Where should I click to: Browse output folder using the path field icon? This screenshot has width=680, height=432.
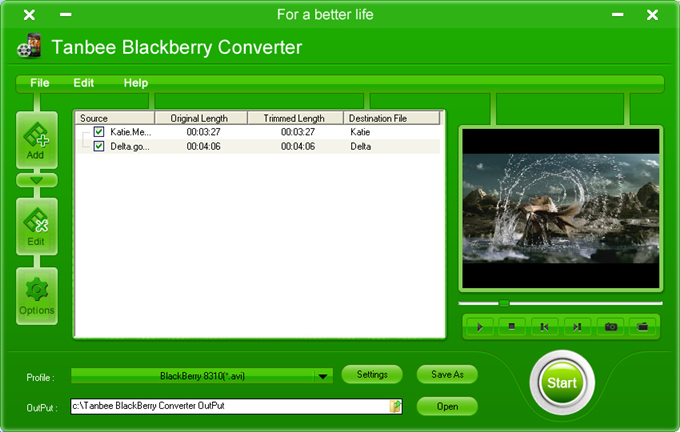(x=396, y=406)
